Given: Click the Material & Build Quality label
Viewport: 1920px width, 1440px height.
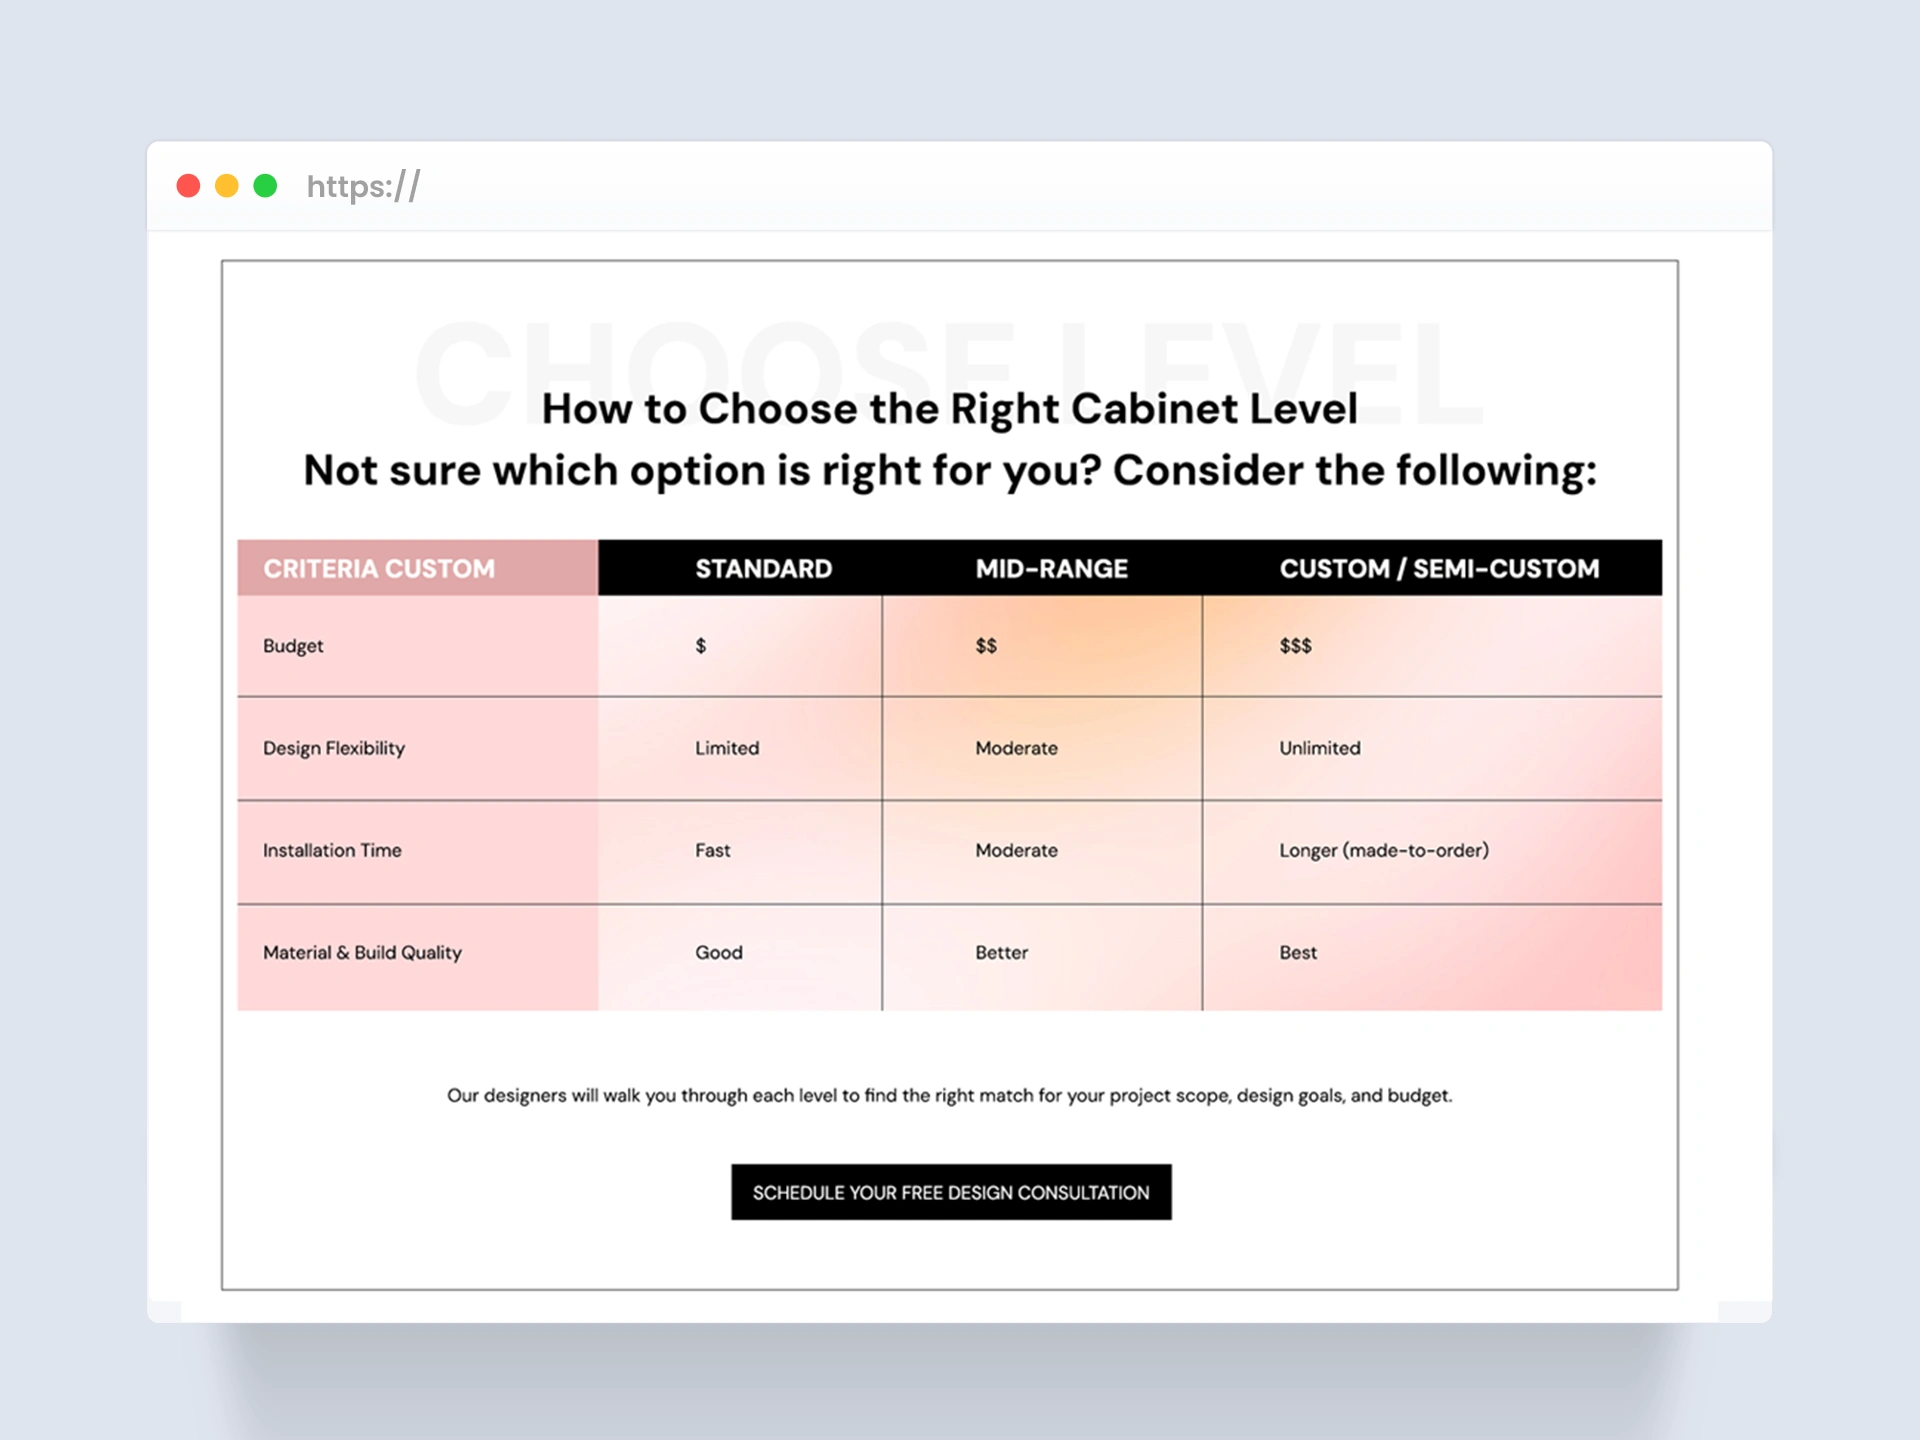Looking at the screenshot, I should pos(362,953).
